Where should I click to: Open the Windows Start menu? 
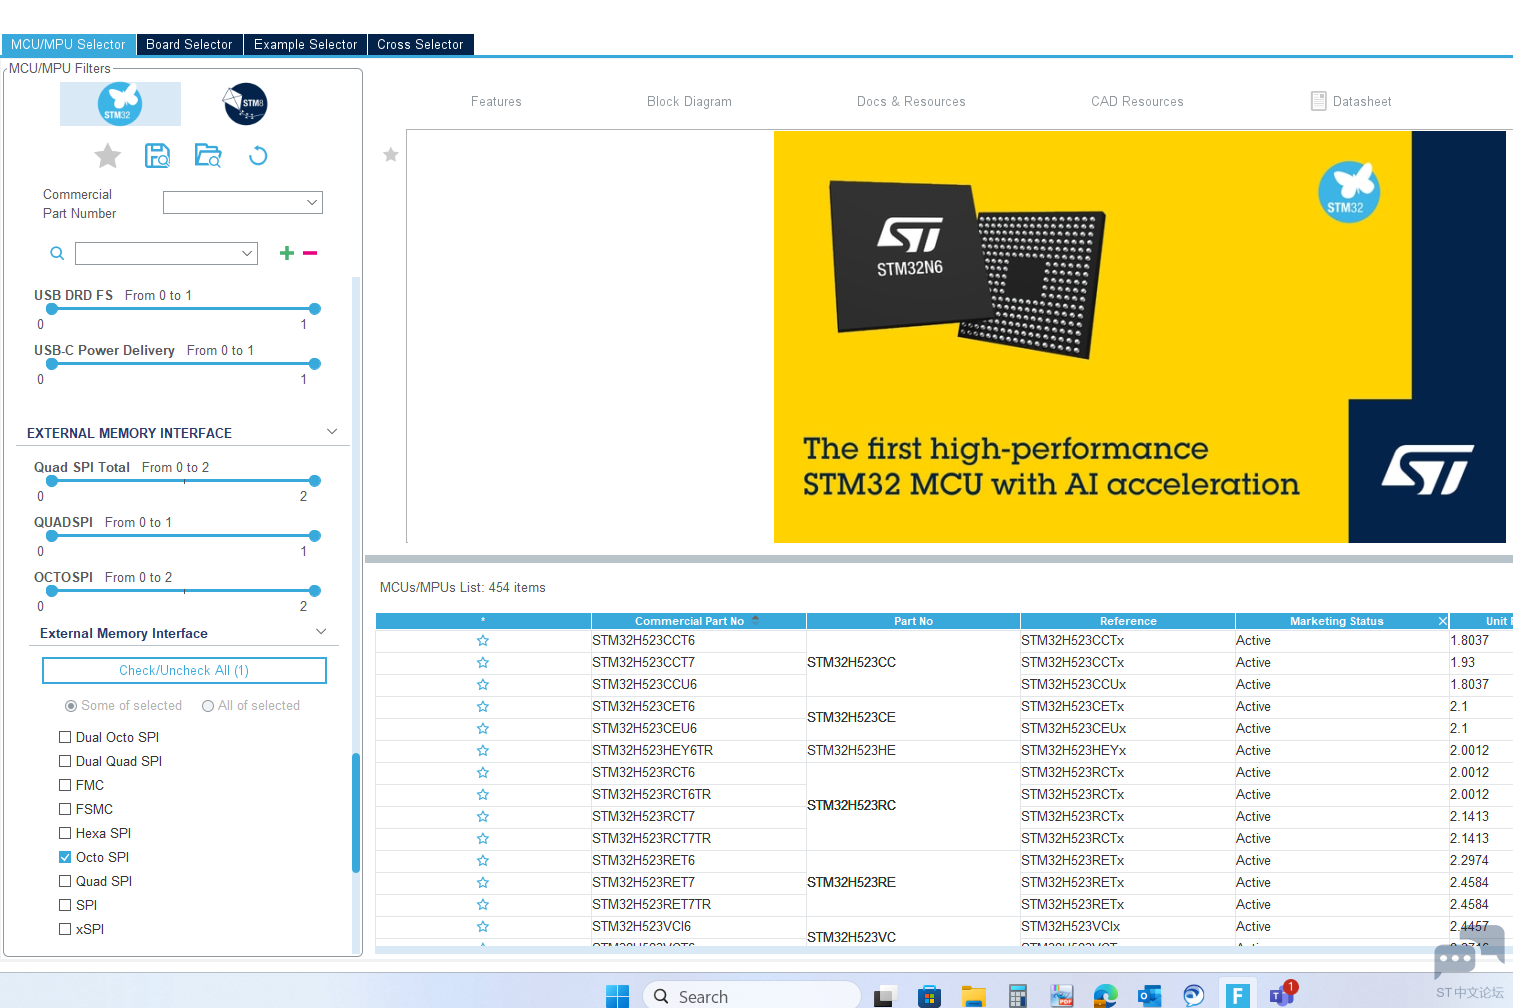pos(617,996)
